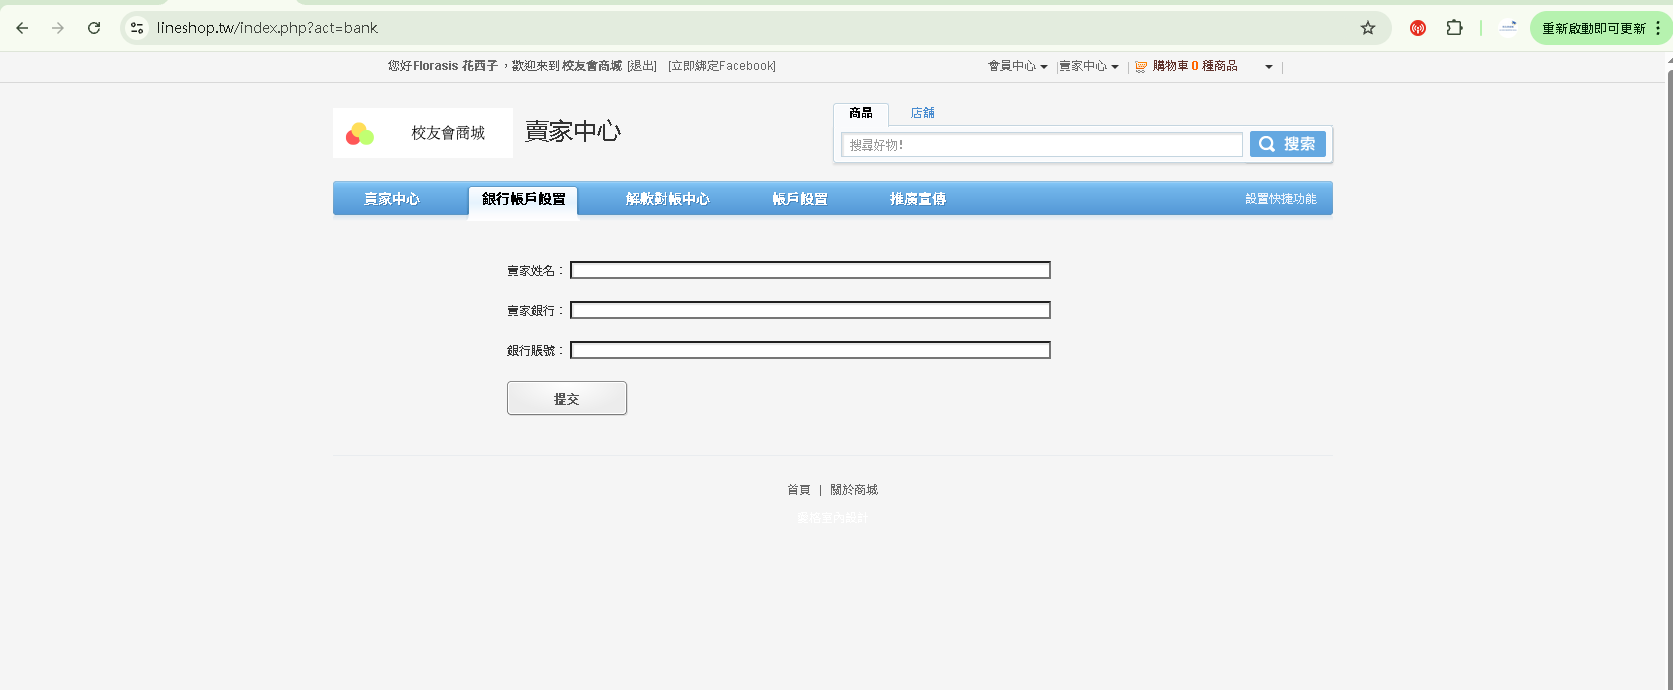Click the 首頁 footer link
This screenshot has width=1673, height=690.
[798, 490]
